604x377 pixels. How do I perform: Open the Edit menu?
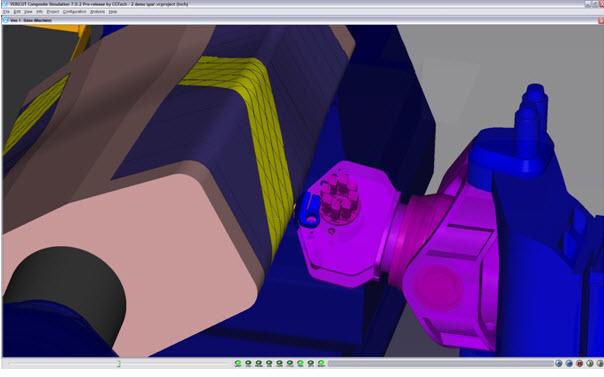tap(17, 12)
